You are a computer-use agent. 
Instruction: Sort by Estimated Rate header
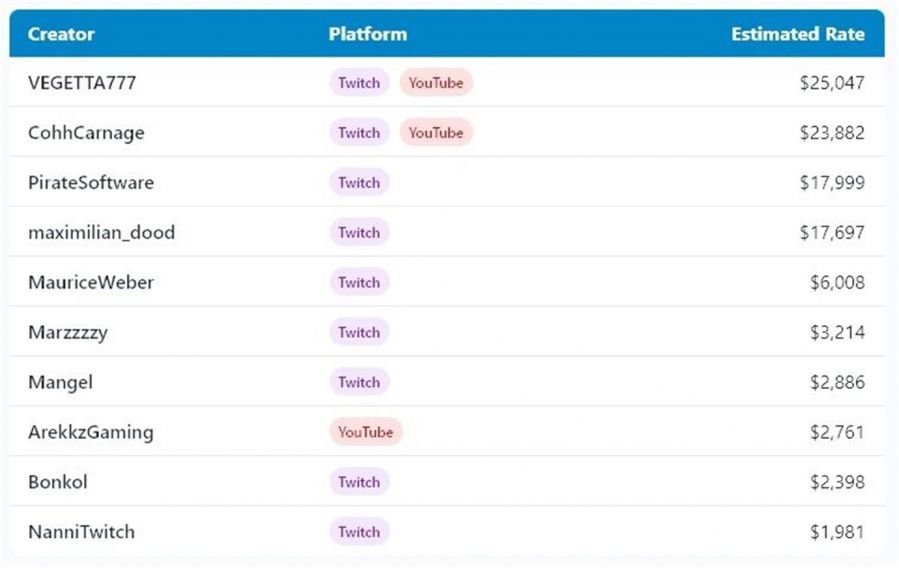point(797,34)
